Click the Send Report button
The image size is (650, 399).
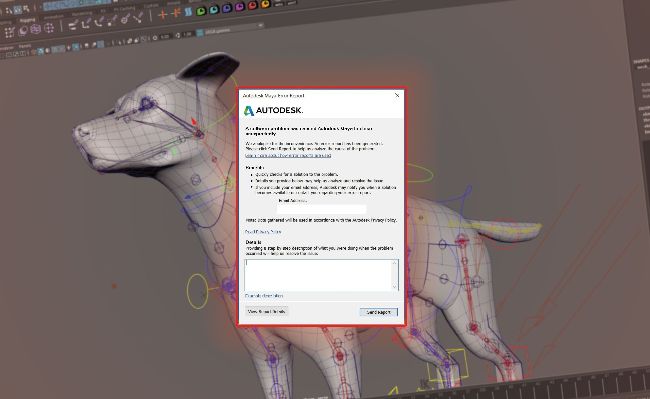378,312
